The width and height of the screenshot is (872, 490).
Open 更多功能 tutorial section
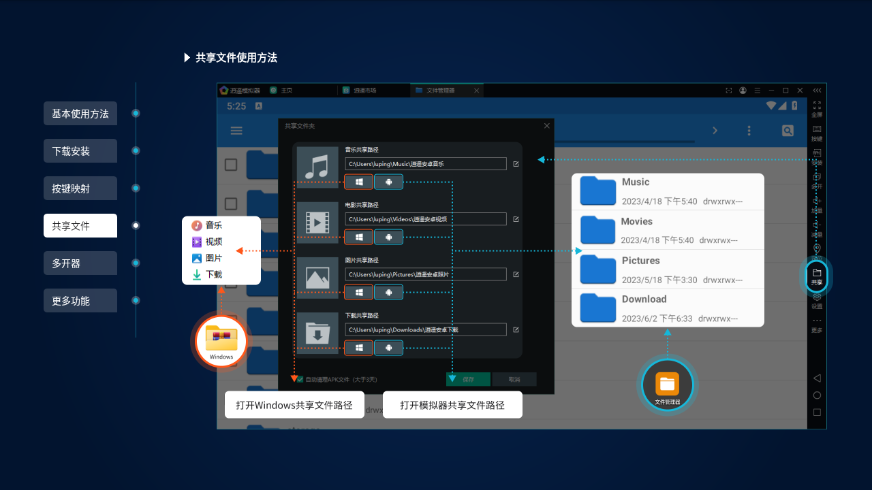coord(80,300)
